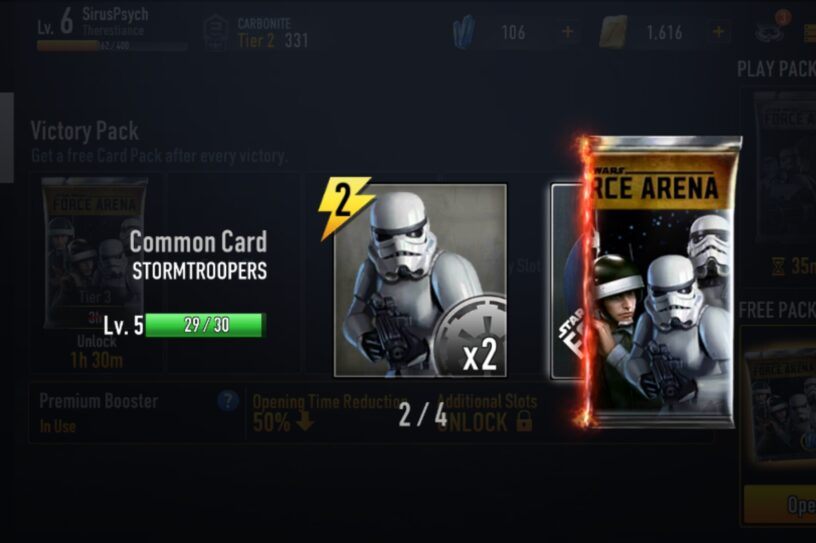Image resolution: width=816 pixels, height=543 pixels.
Task: Add credits with the plus next to 1,616
Action: (719, 32)
